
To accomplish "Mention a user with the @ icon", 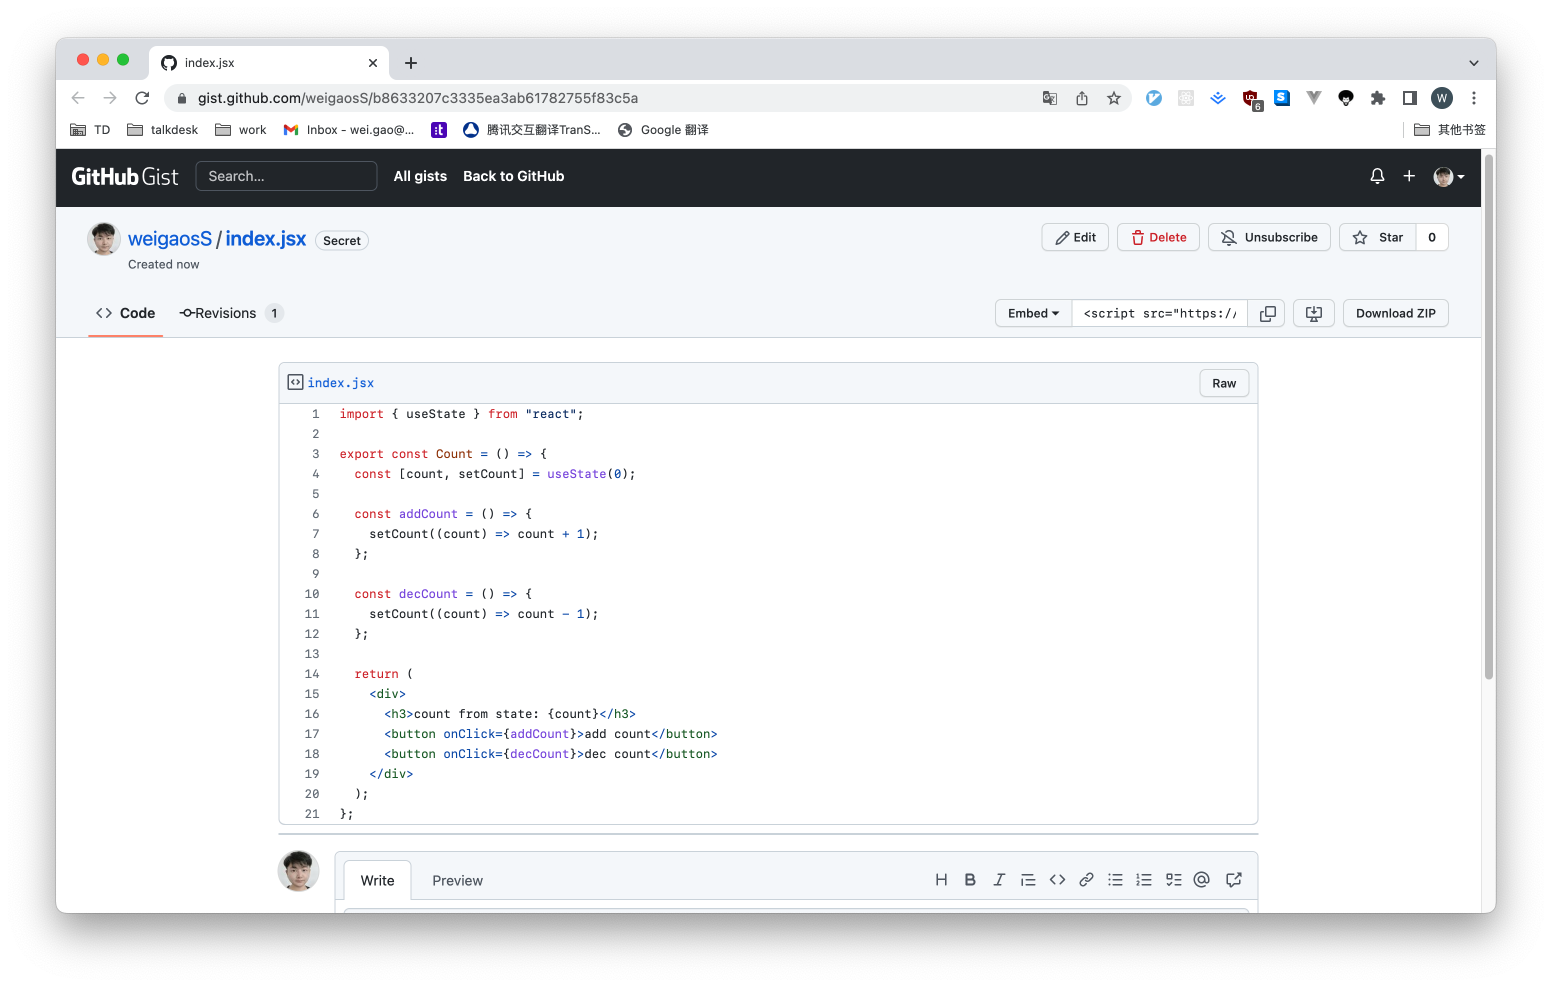I will [1201, 879].
